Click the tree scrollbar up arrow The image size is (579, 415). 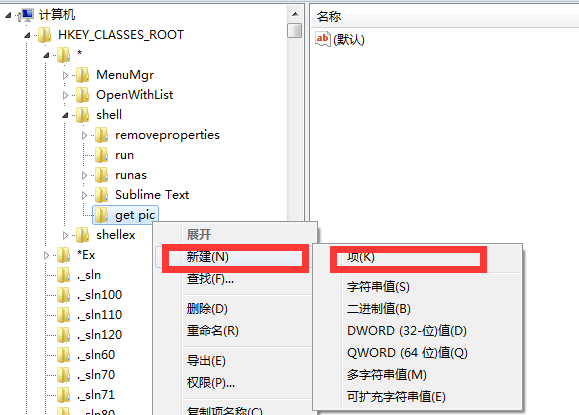tap(295, 14)
